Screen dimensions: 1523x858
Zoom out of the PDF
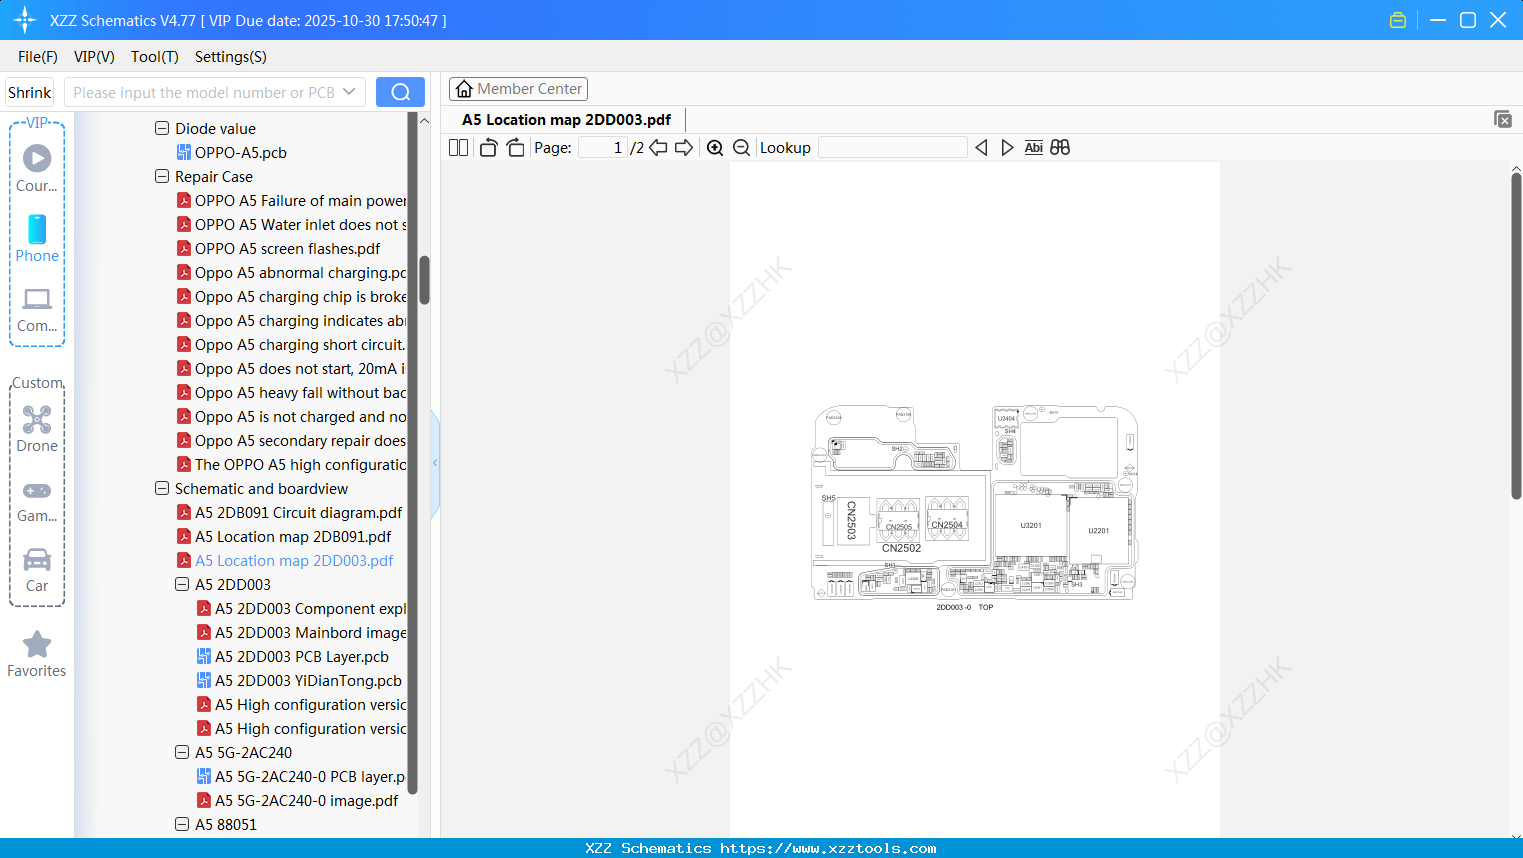[741, 148]
